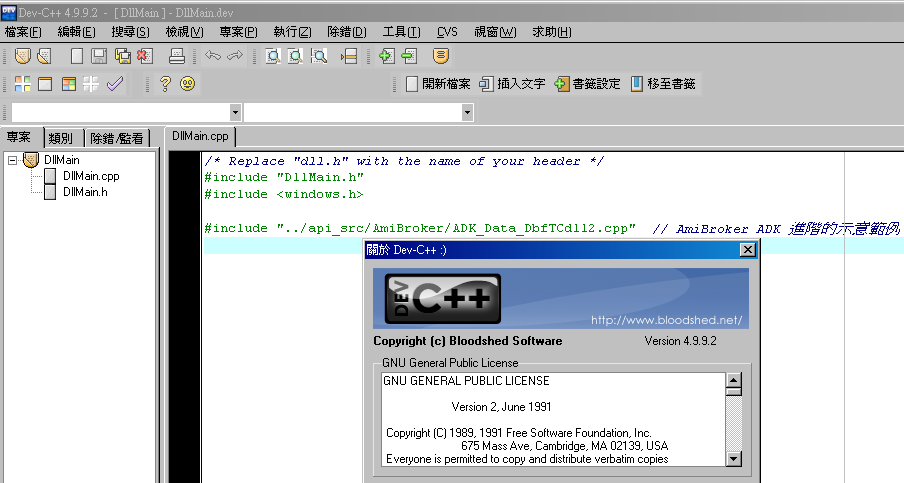Click the license scrollbar thumb
904x483 pixels.
point(733,391)
